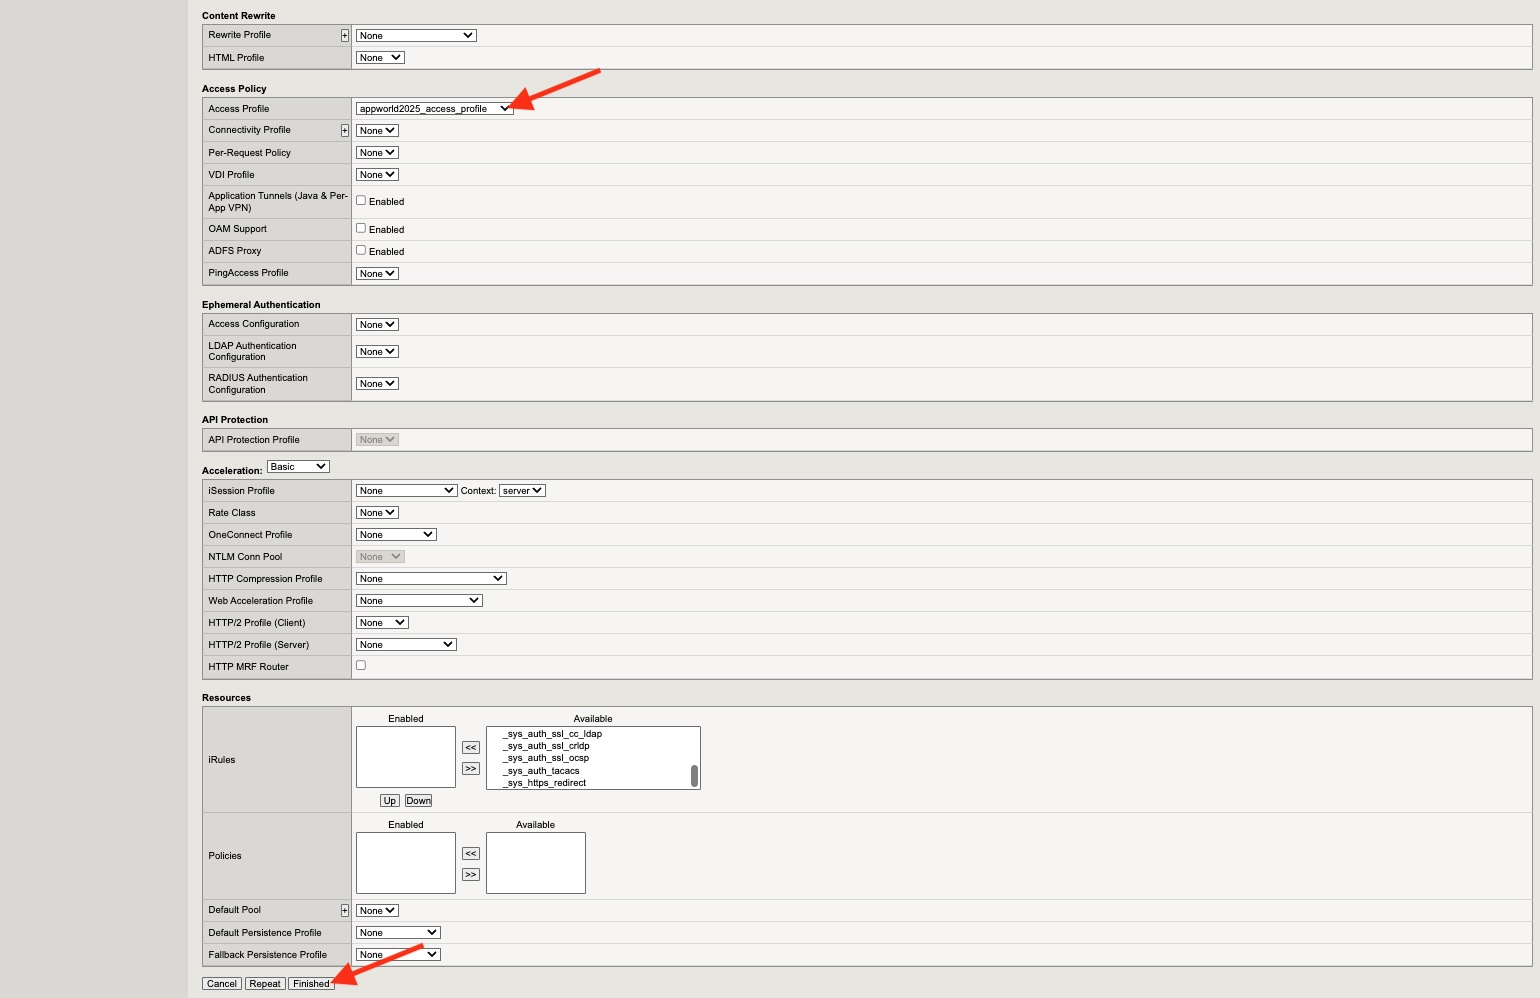Enable the OAM Support checkbox
This screenshot has width=1540, height=998.
point(361,229)
